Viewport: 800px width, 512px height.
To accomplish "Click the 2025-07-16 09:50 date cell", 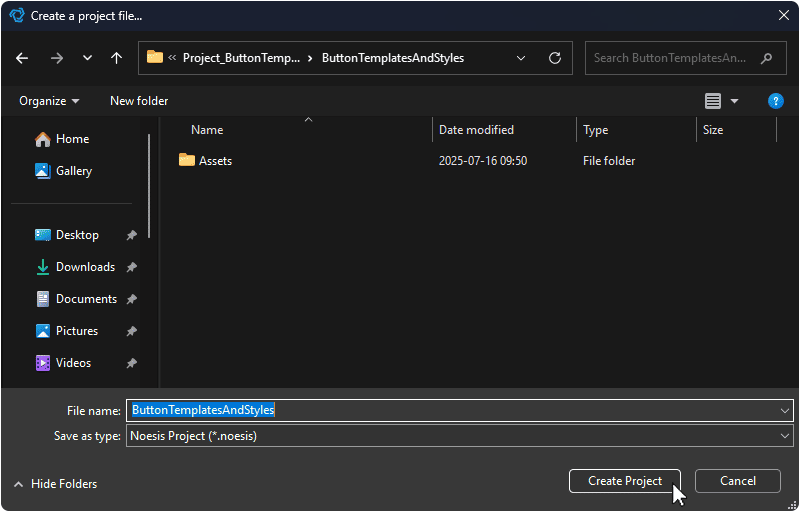I will 483,161.
